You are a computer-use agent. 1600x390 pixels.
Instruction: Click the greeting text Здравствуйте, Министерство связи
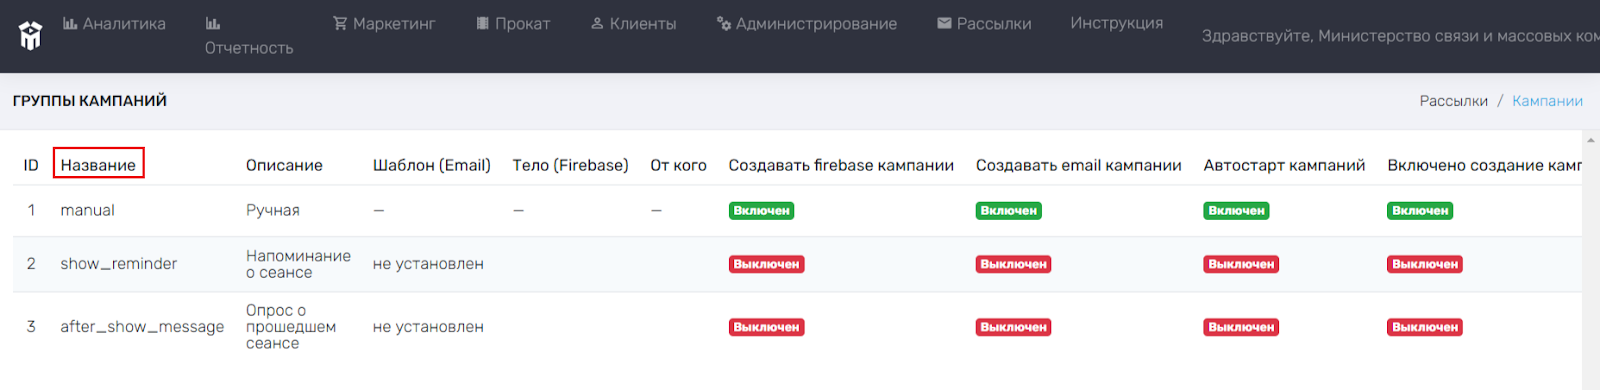1400,36
